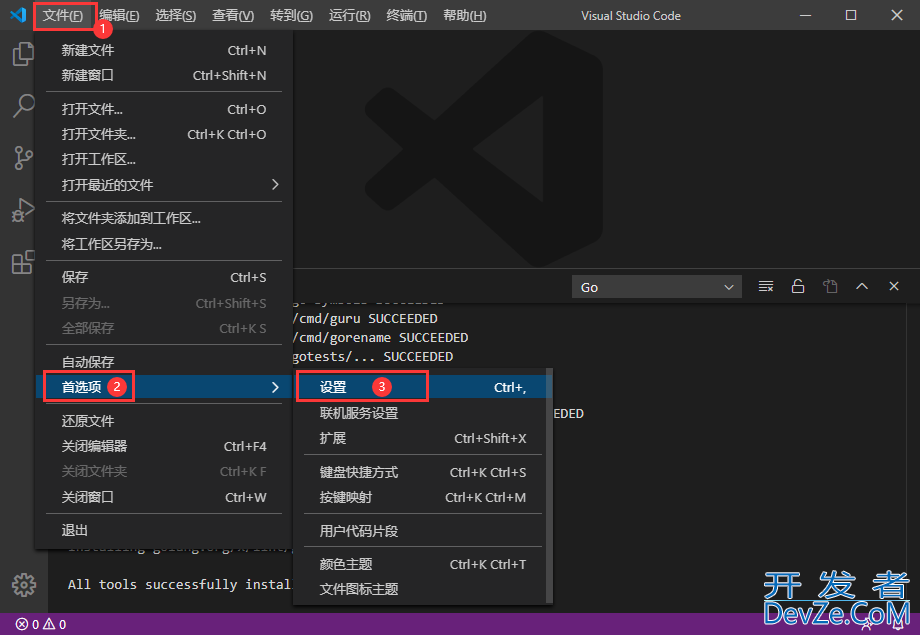Screen dimensions: 920x635
Task: Open the Source Control view
Action: point(23,158)
